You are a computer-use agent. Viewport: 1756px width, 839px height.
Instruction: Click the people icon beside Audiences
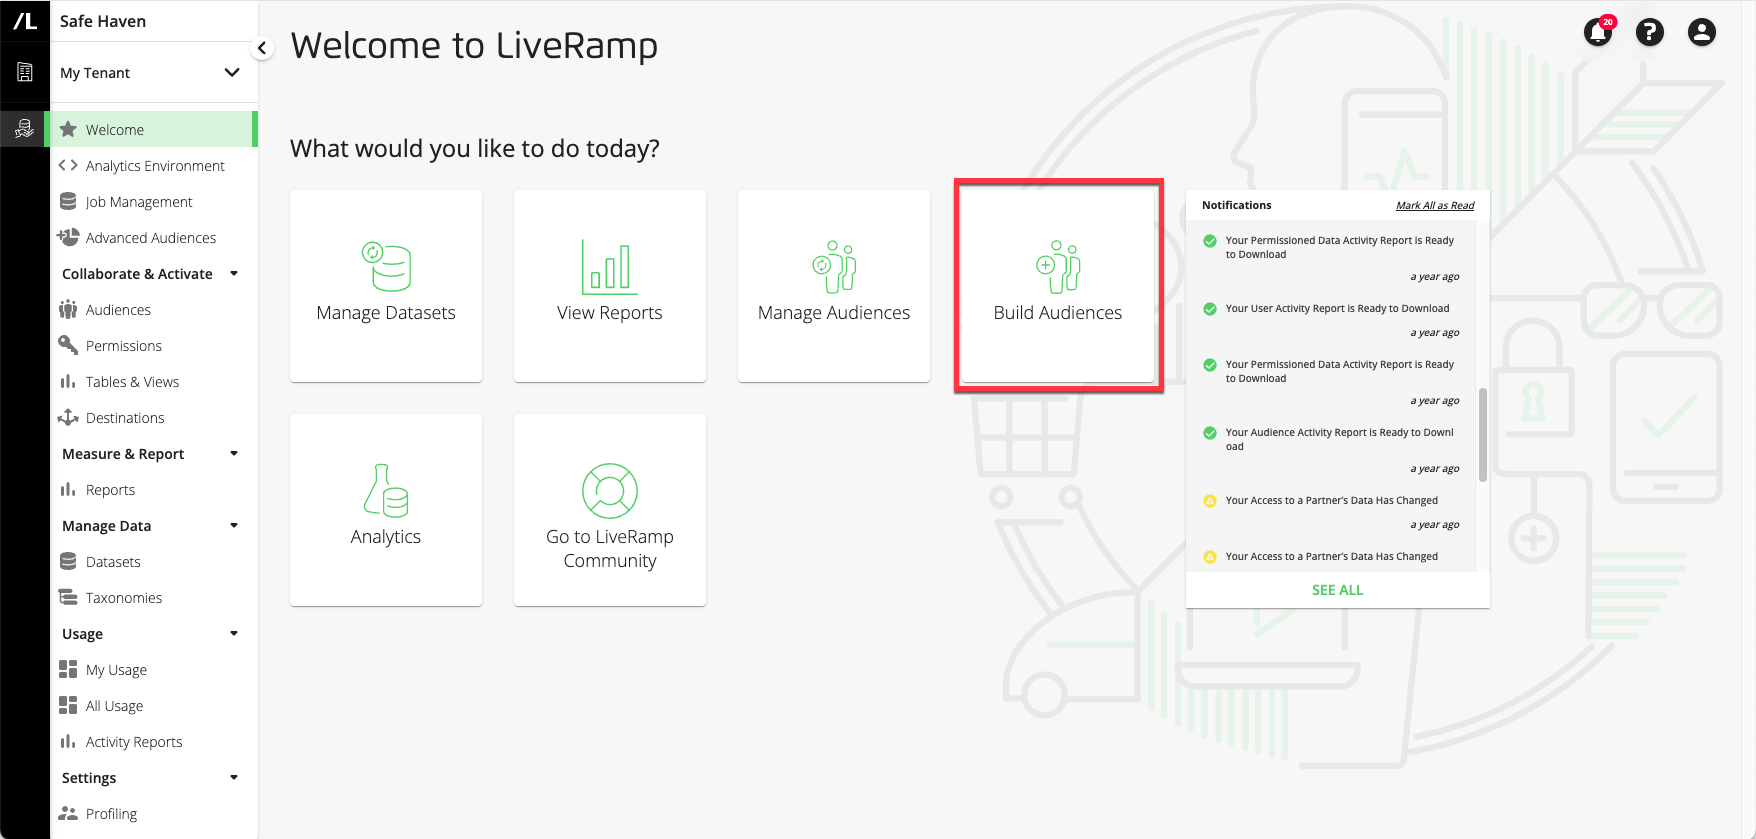pos(68,309)
